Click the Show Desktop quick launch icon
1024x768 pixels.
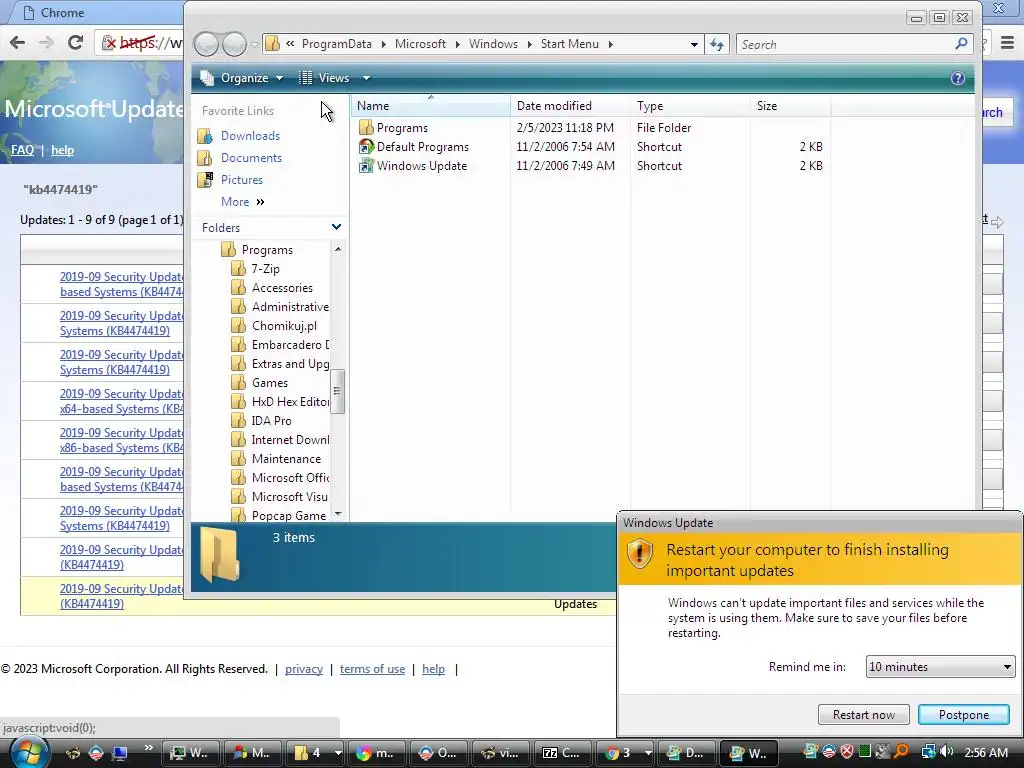coord(120,753)
